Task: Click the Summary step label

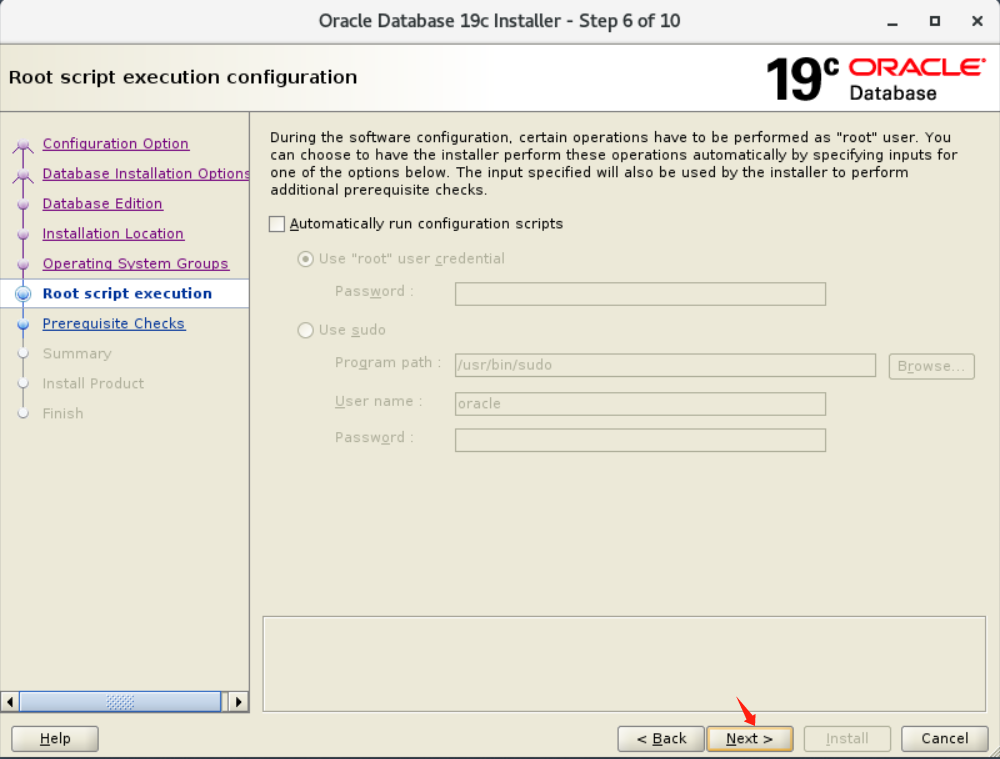Action: [x=77, y=353]
